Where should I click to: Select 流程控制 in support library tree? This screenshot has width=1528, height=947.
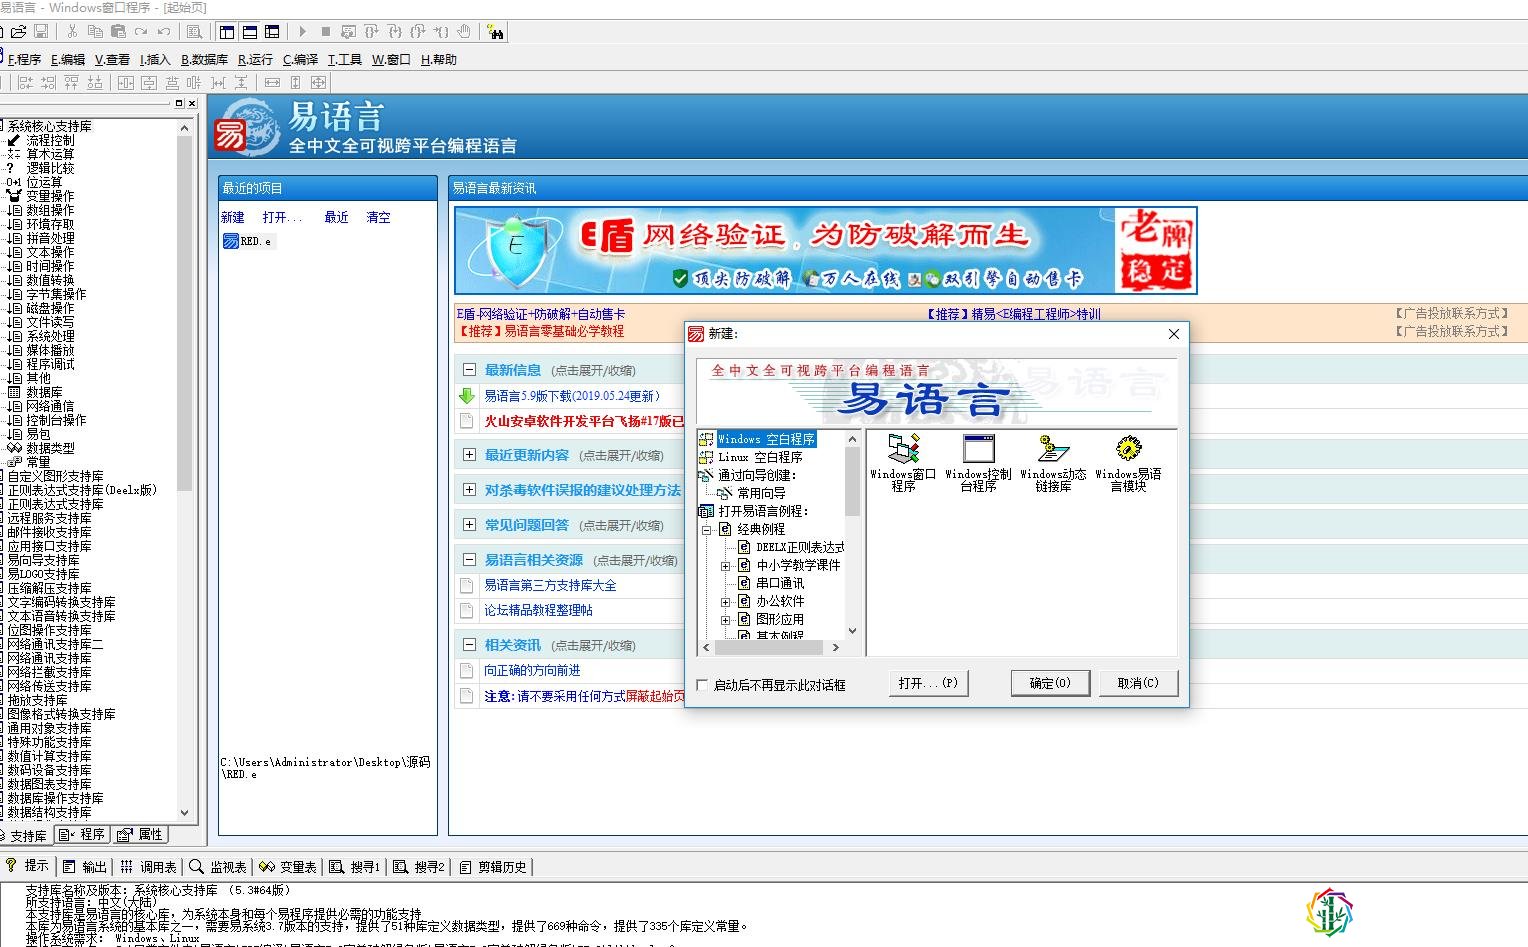pos(50,140)
